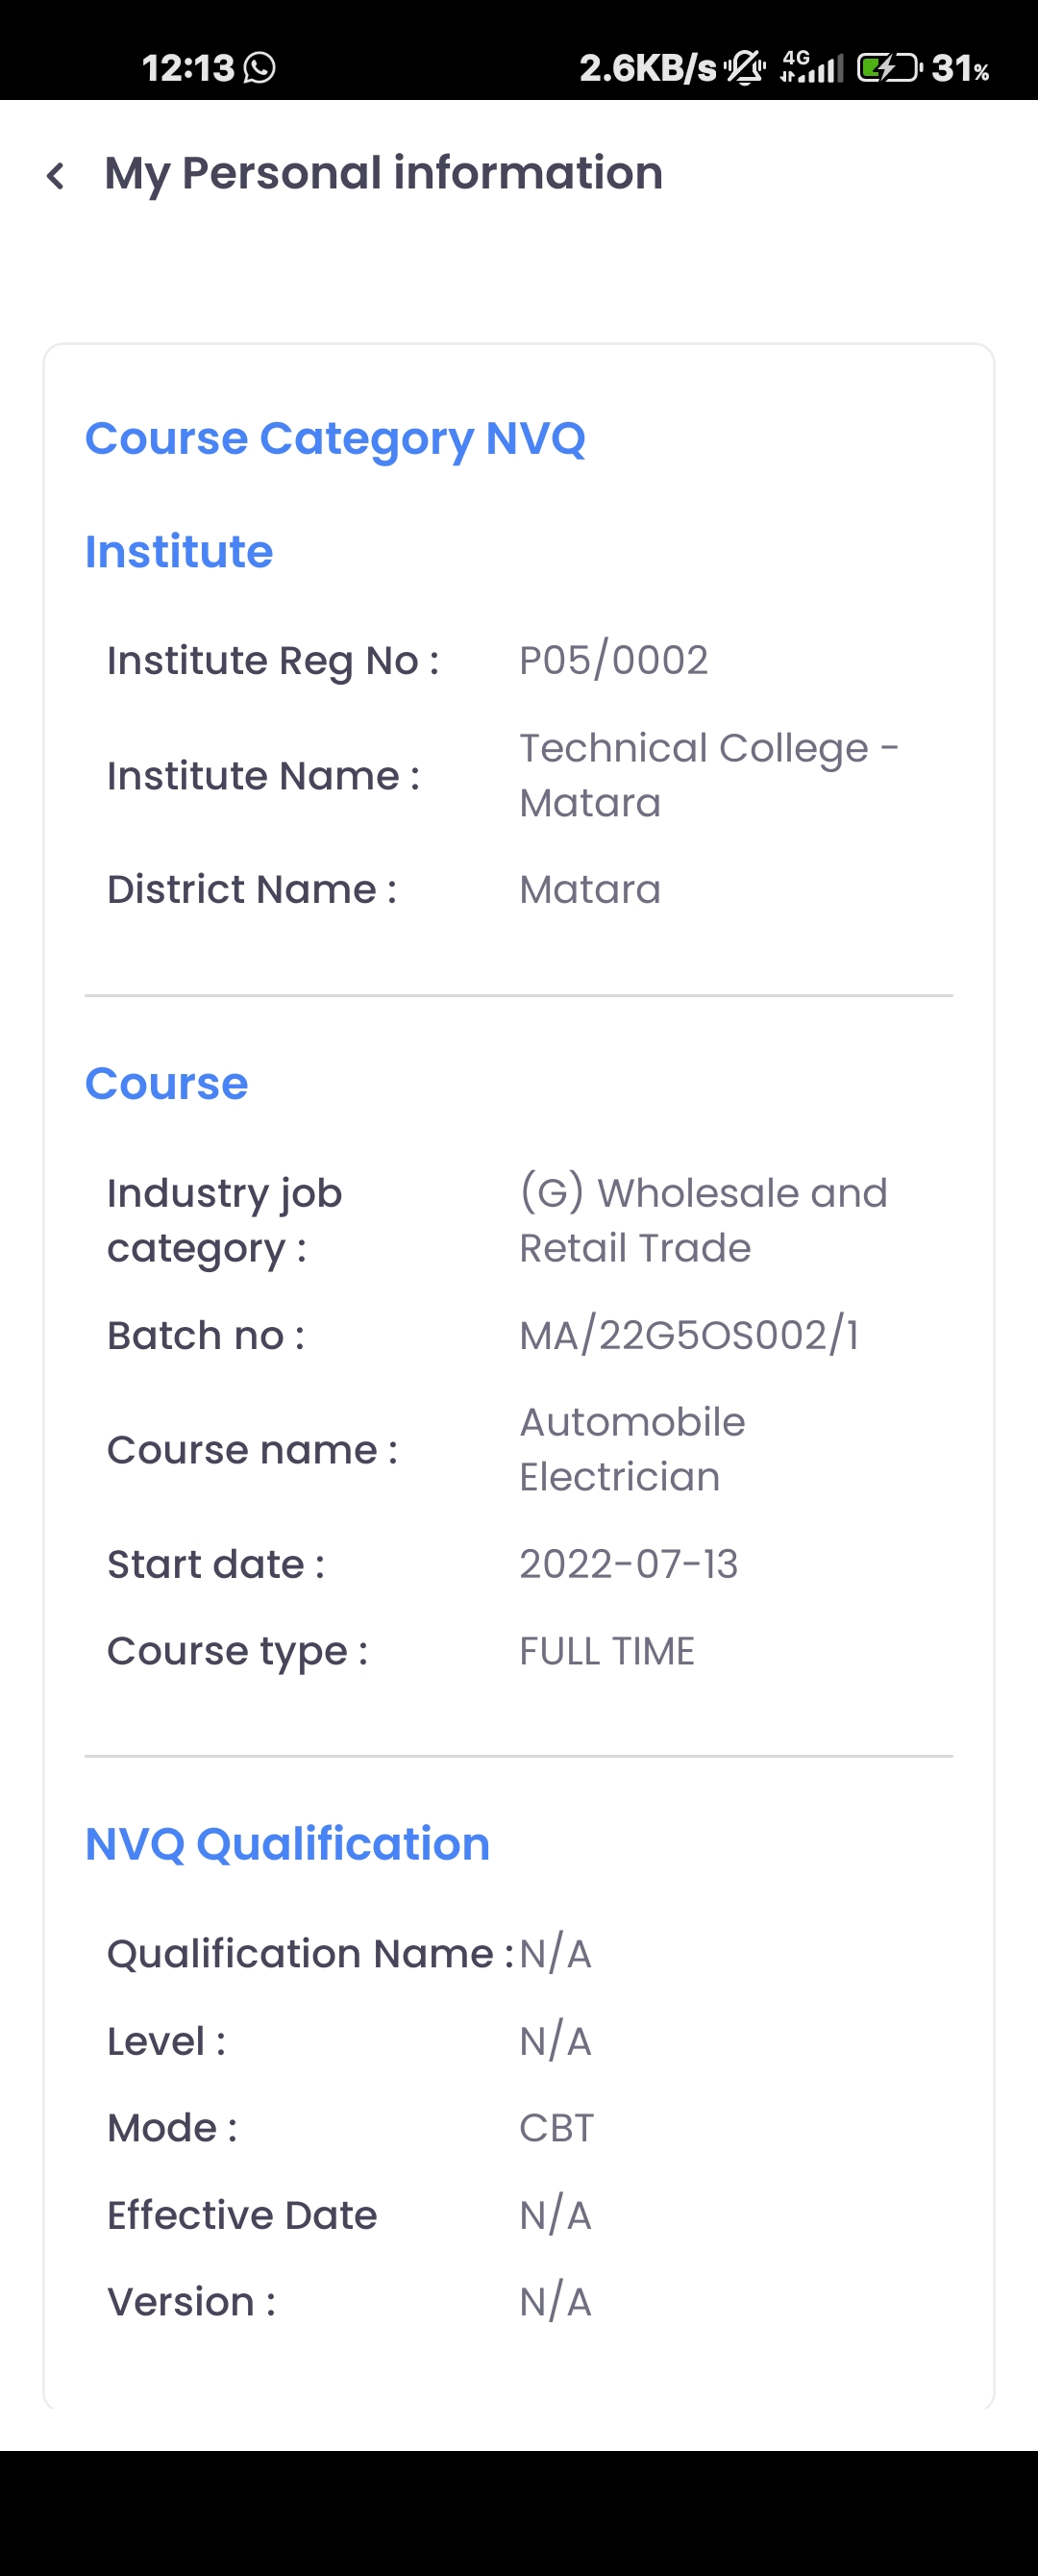
Task: Tap the Automobile Electrician course name
Action: 632,1449
